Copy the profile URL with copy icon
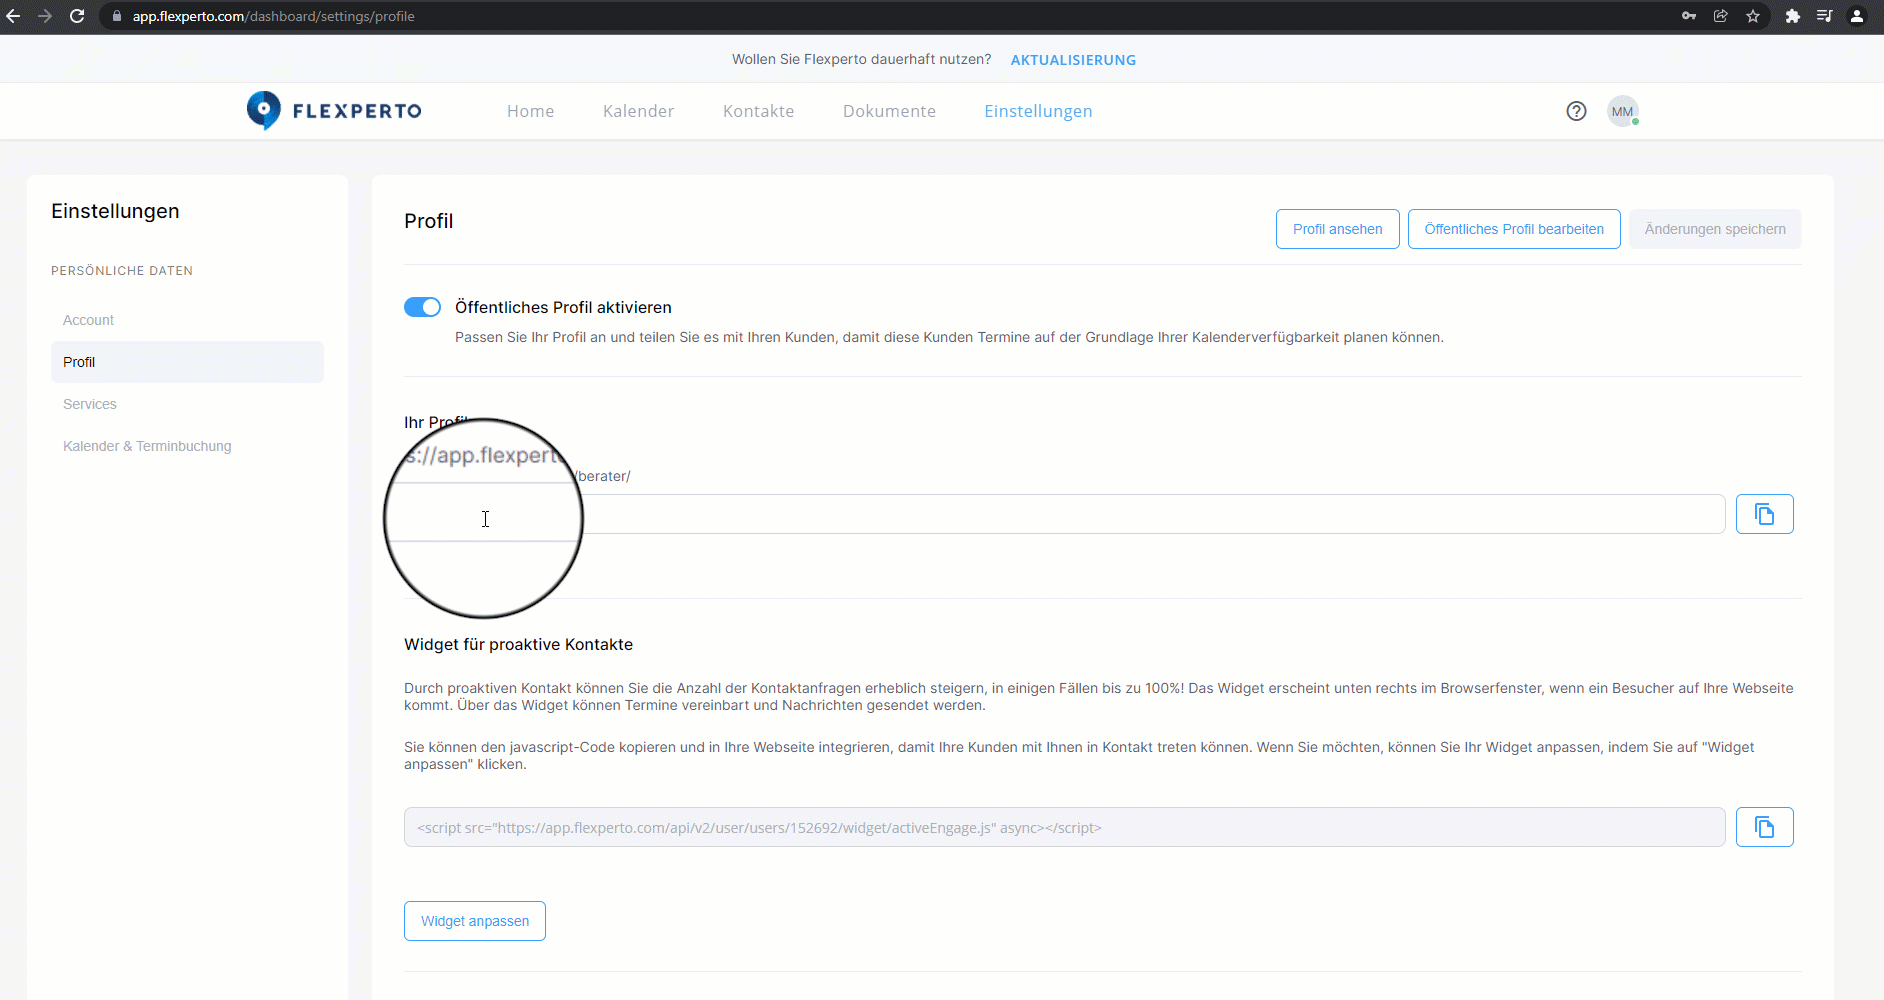1884x1000 pixels. (1764, 514)
